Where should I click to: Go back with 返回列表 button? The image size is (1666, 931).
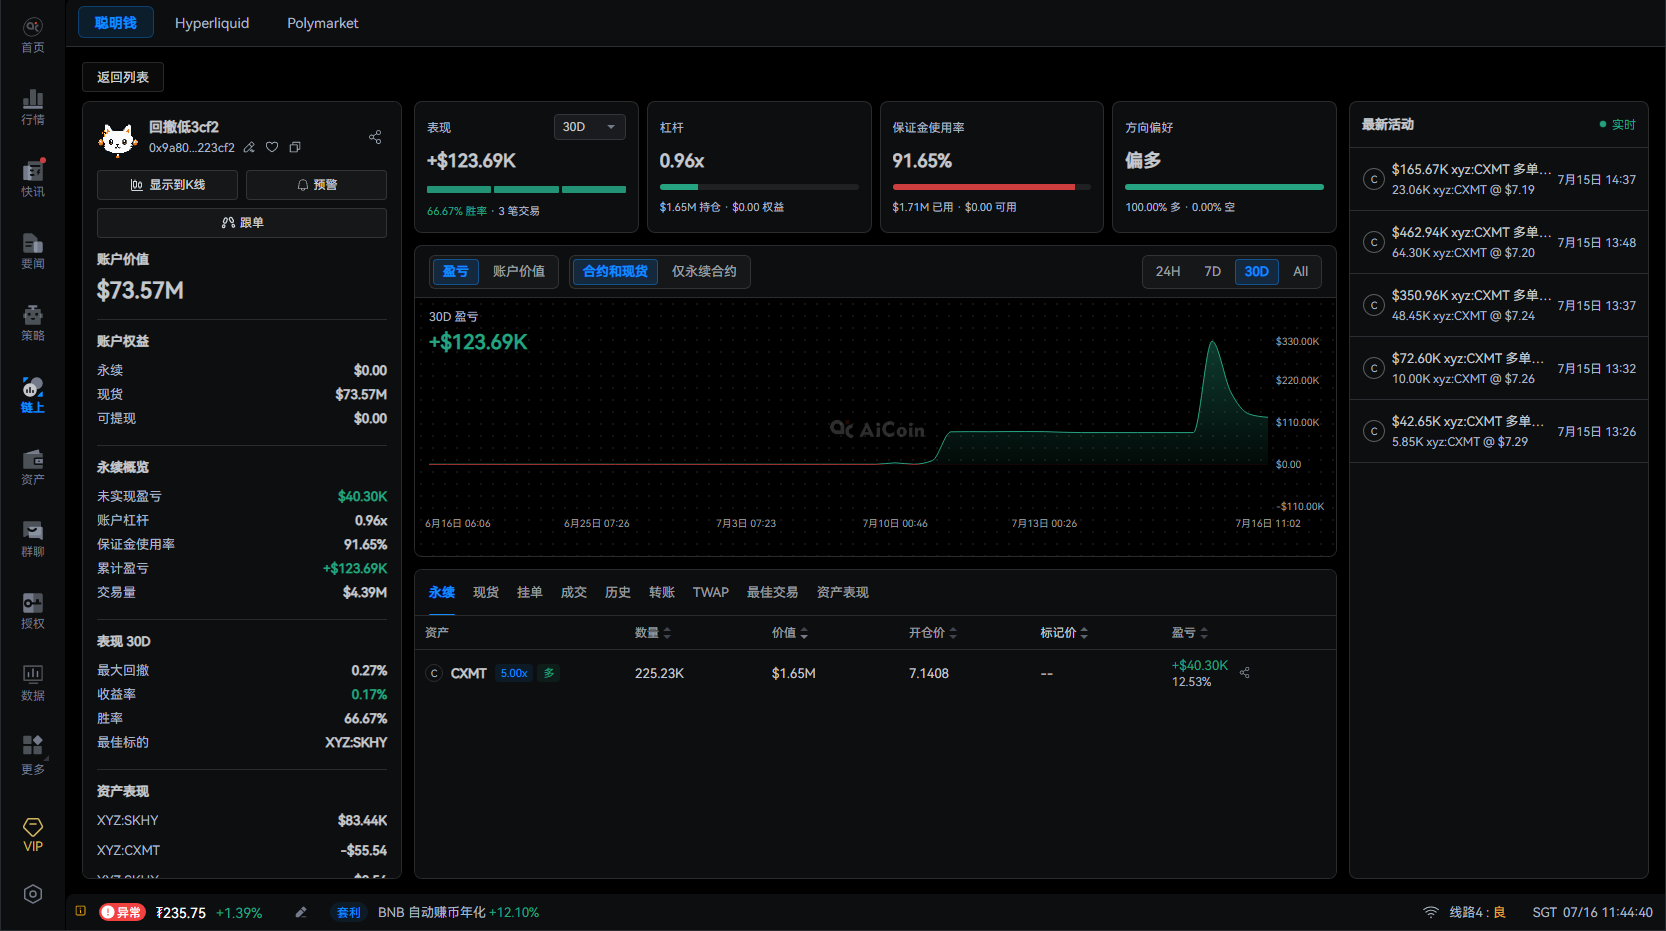coord(123,77)
